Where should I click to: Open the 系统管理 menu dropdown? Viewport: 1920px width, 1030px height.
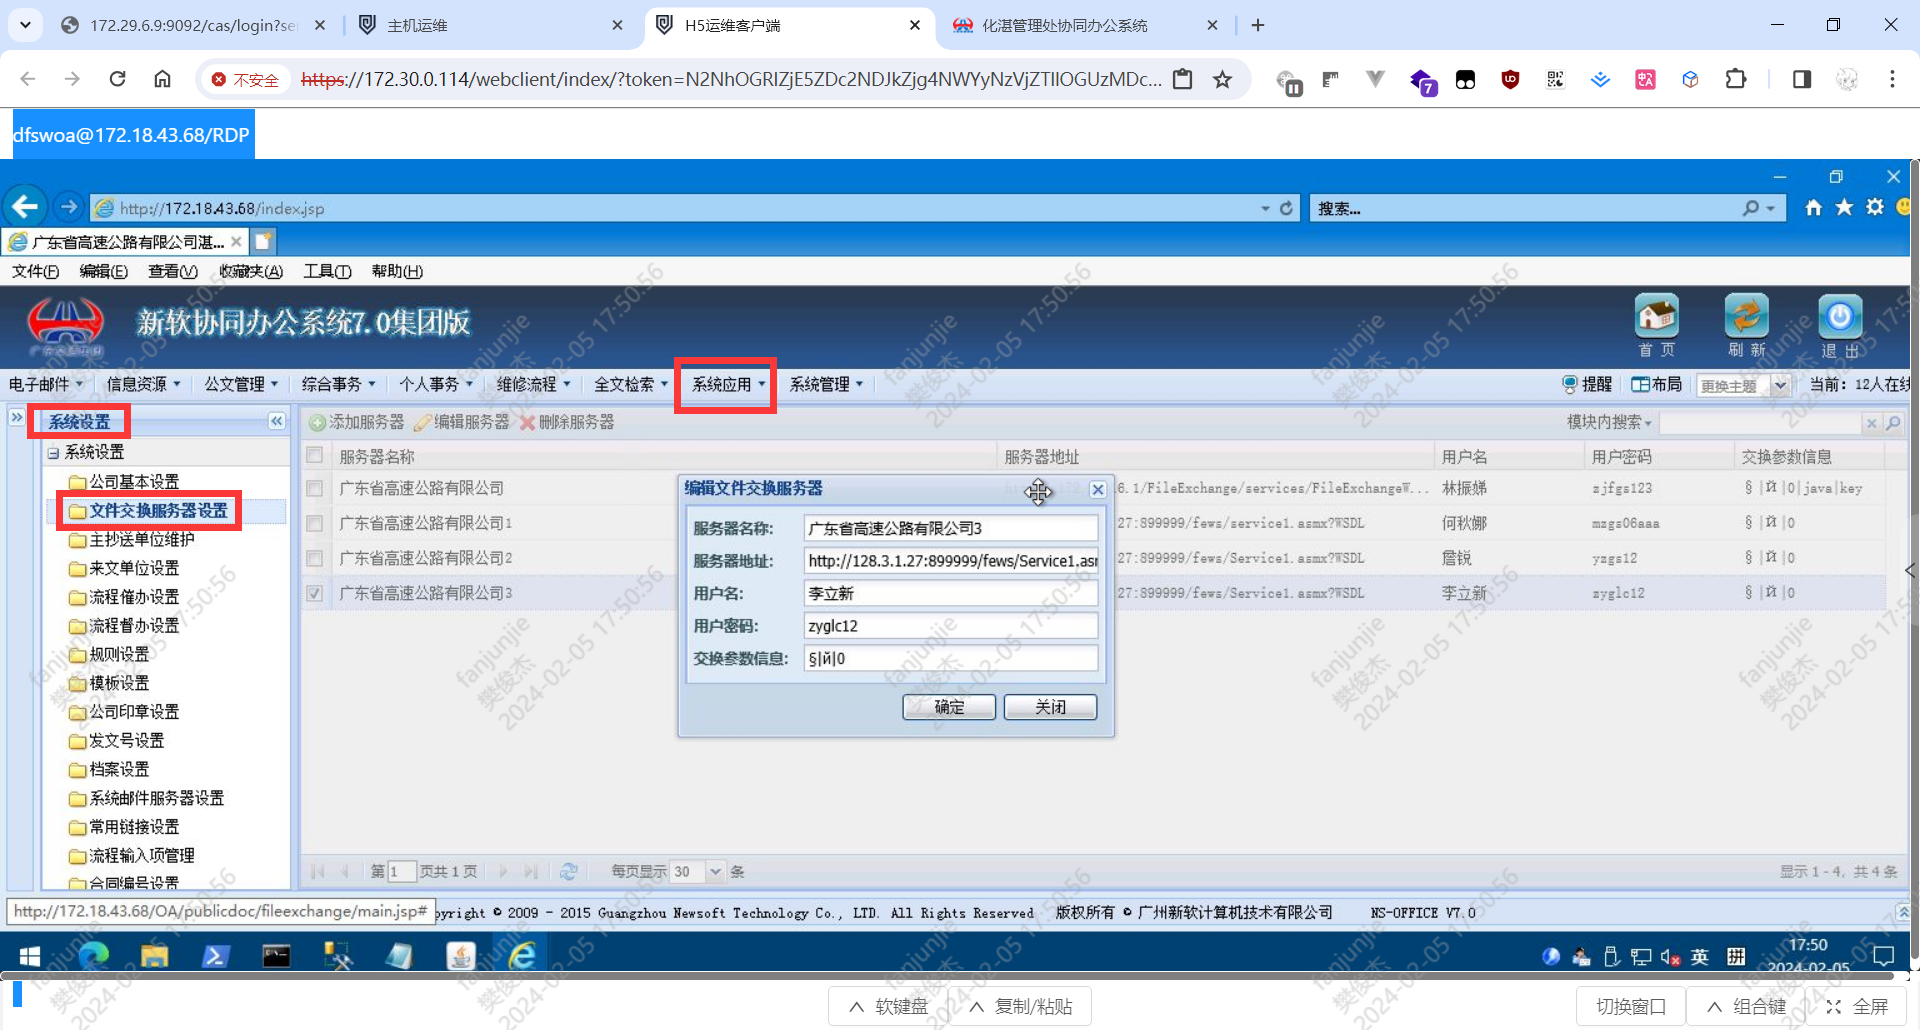(826, 384)
